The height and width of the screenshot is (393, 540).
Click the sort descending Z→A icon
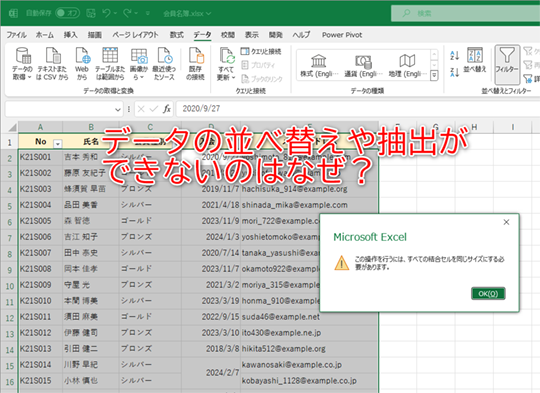pos(455,72)
